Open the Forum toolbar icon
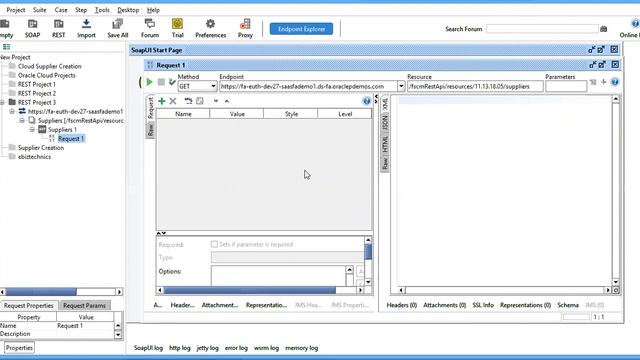This screenshot has height=360, width=640. click(150, 28)
